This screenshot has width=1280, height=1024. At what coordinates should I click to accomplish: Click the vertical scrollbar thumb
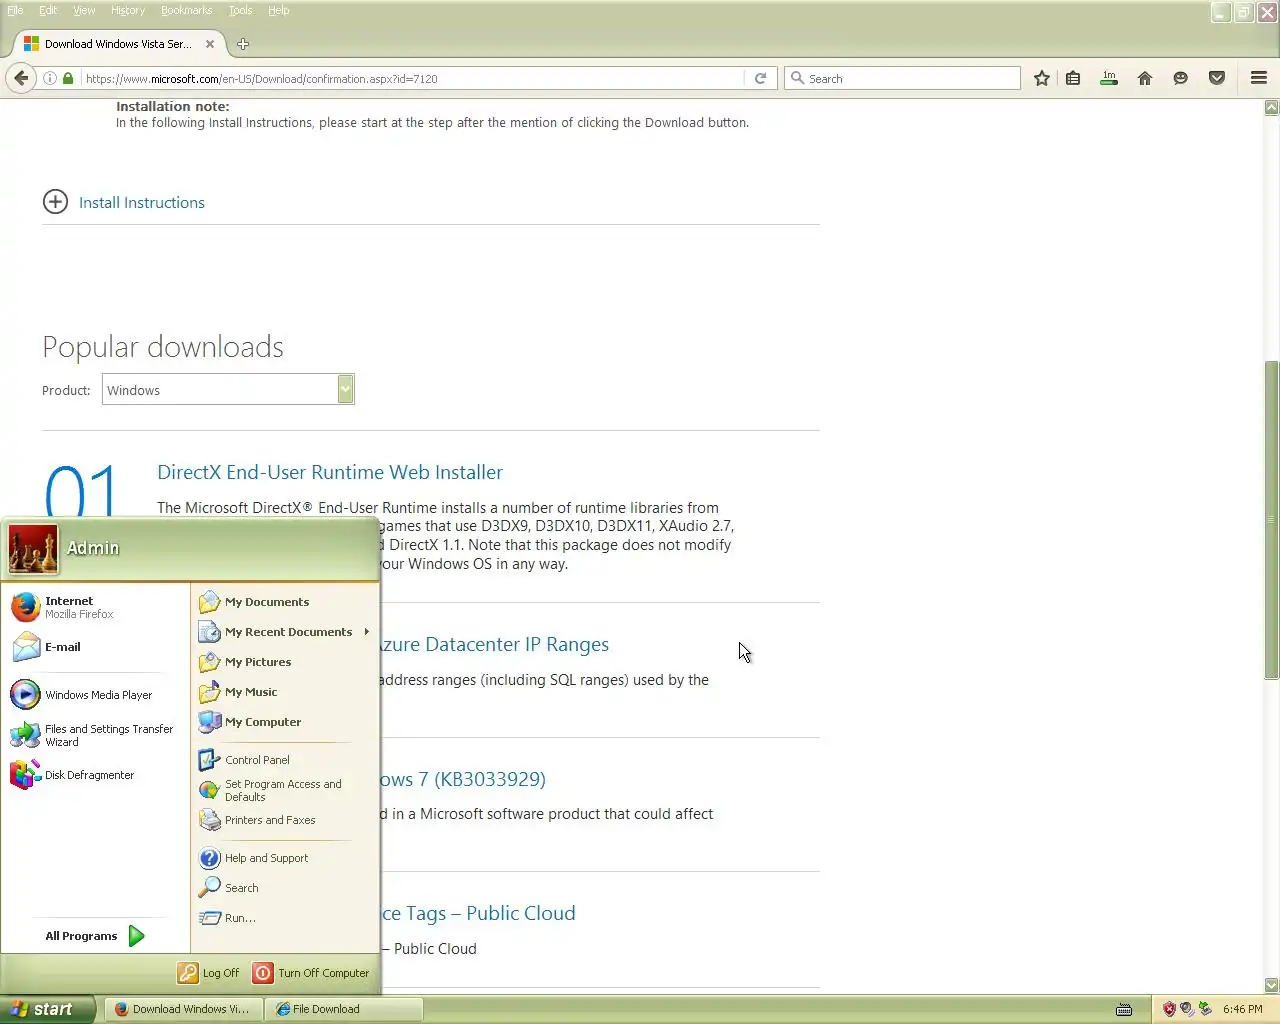tap(1272, 520)
